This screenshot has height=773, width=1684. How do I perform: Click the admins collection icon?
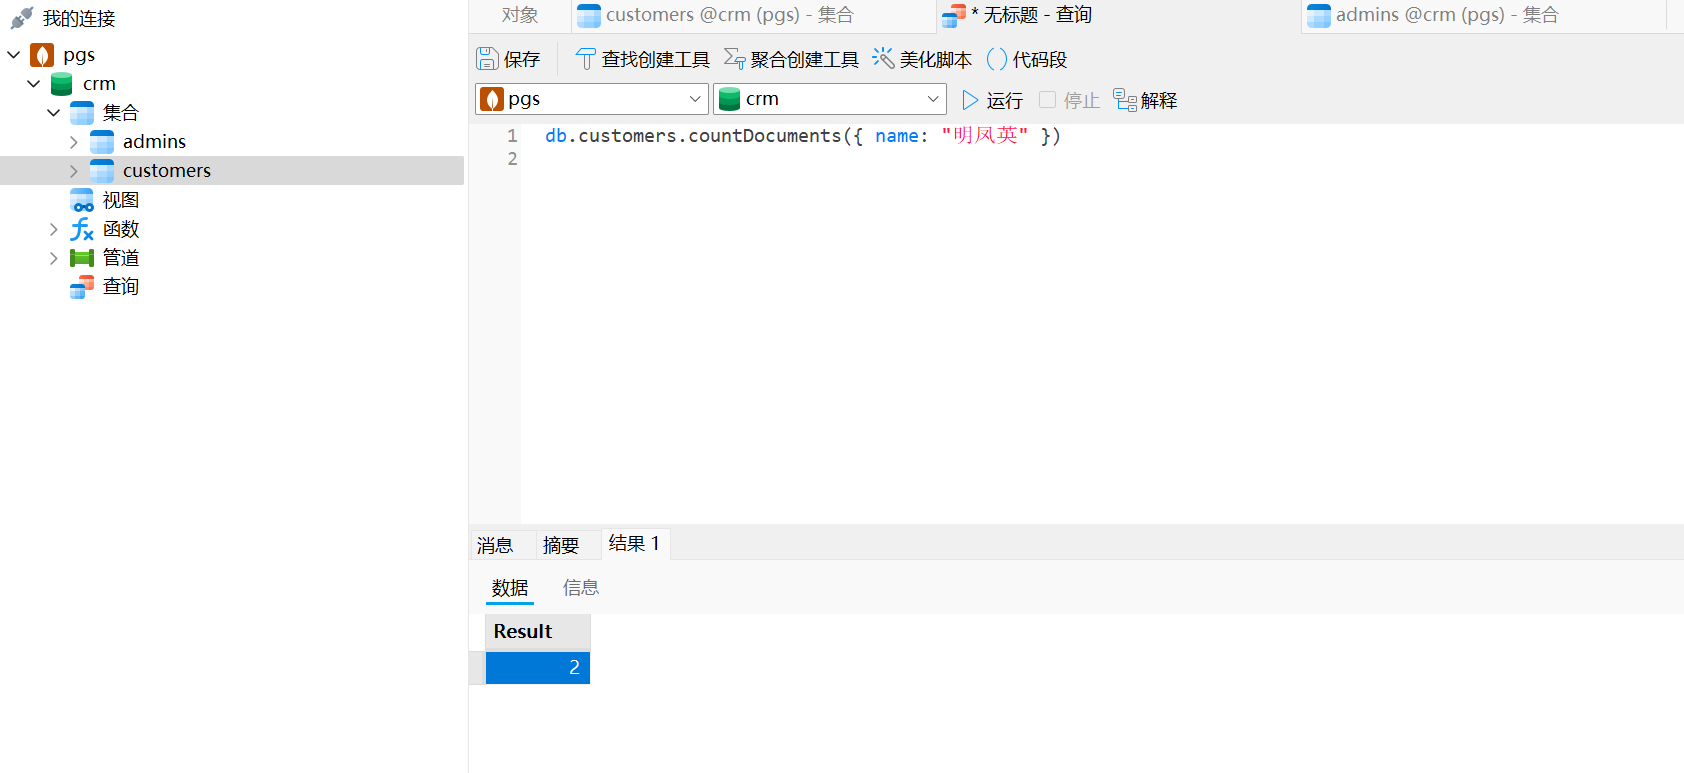(102, 142)
